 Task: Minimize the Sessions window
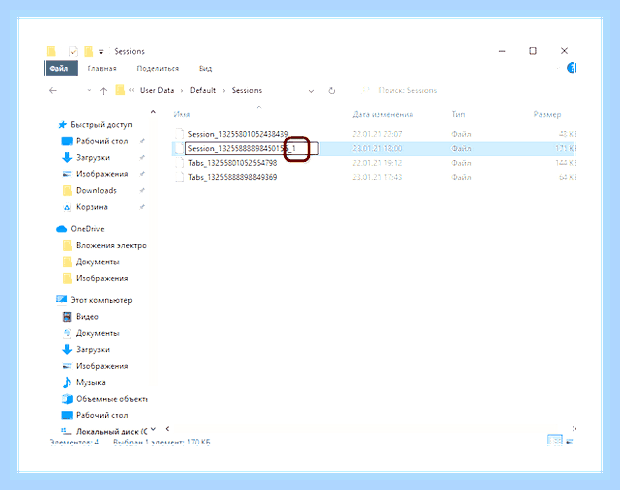pos(502,51)
